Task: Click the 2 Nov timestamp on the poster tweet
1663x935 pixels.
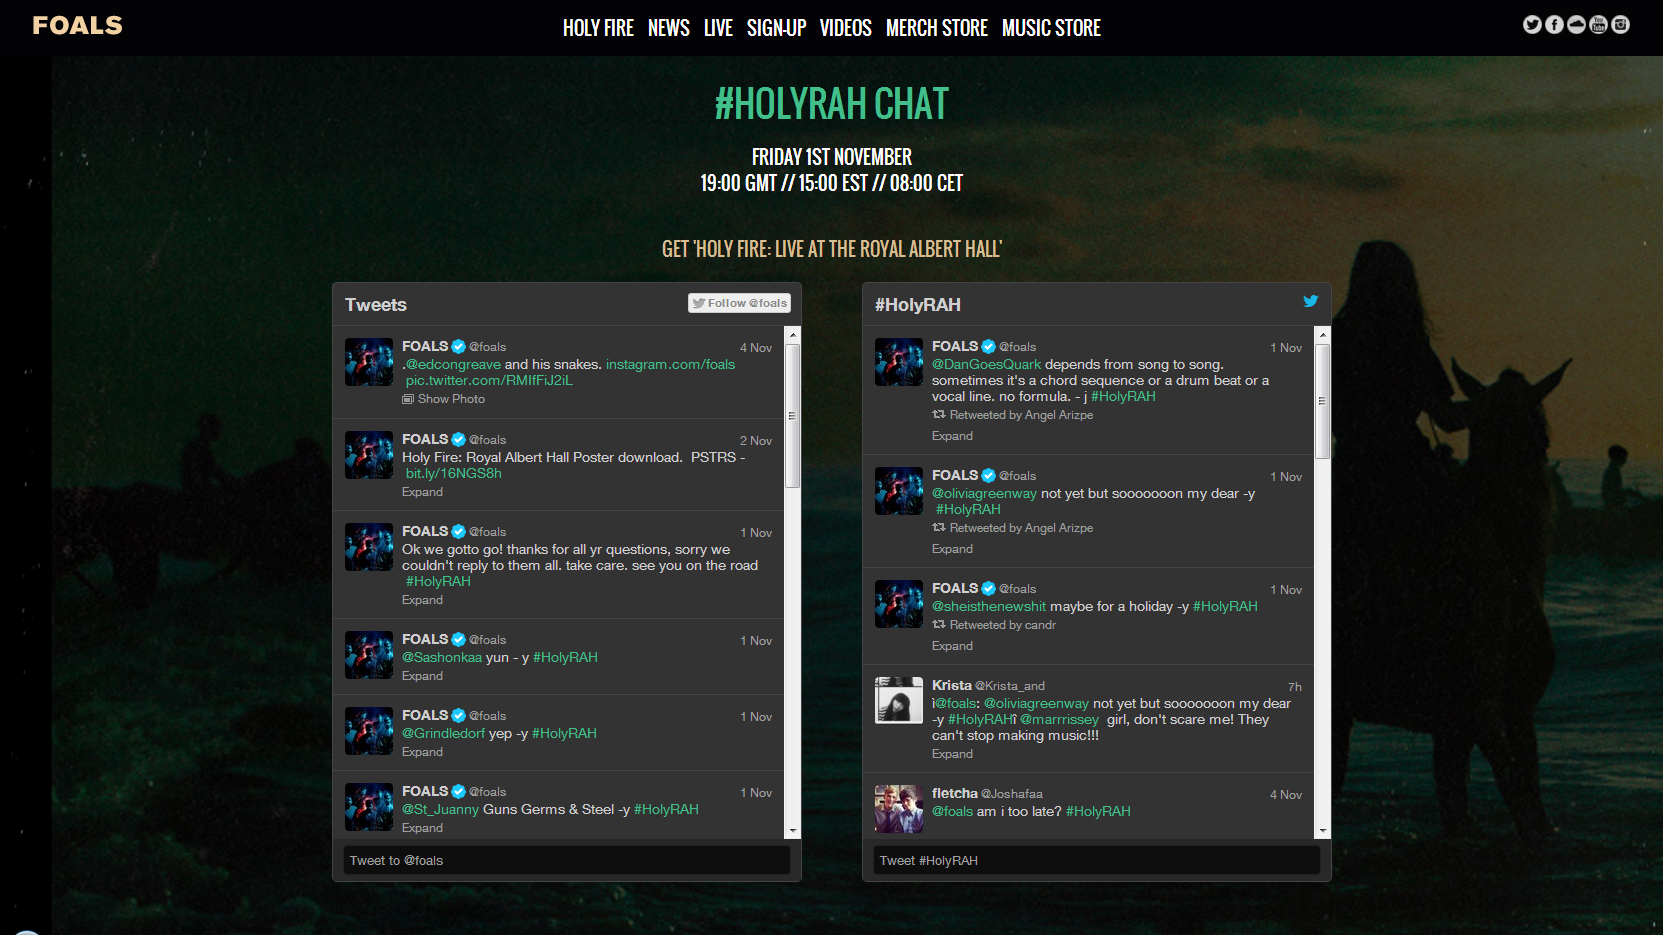Action: tap(756, 441)
